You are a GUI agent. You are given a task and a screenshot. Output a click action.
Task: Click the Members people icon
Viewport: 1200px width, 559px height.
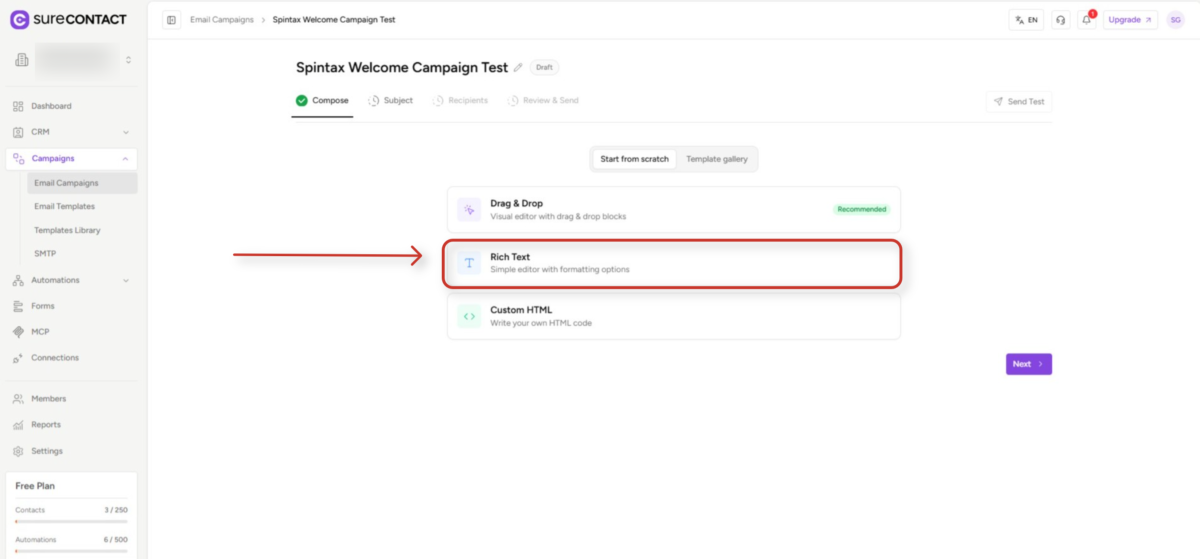18,399
